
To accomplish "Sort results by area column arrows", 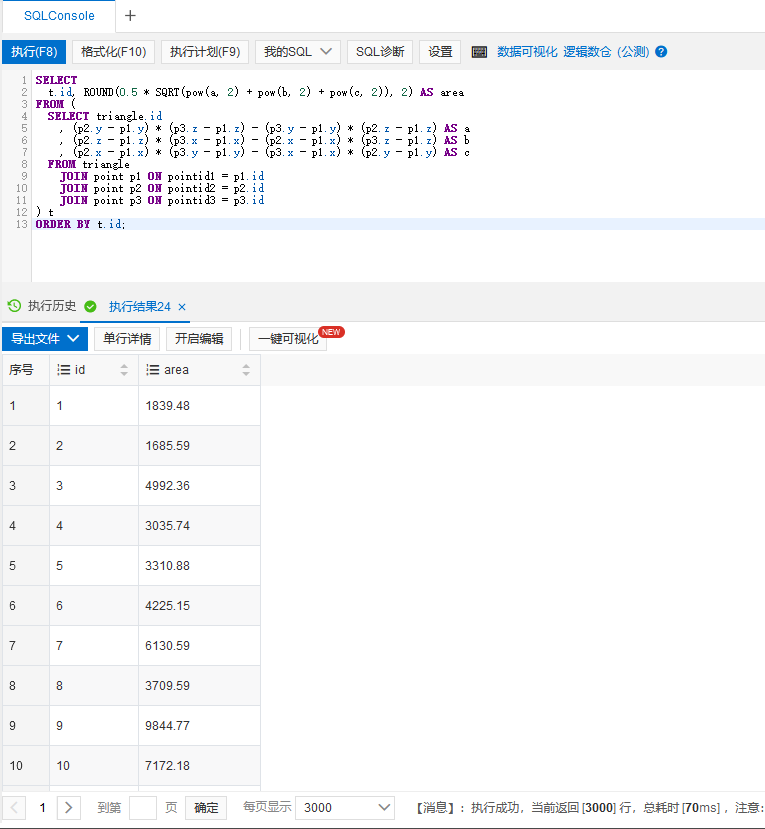I will (246, 370).
